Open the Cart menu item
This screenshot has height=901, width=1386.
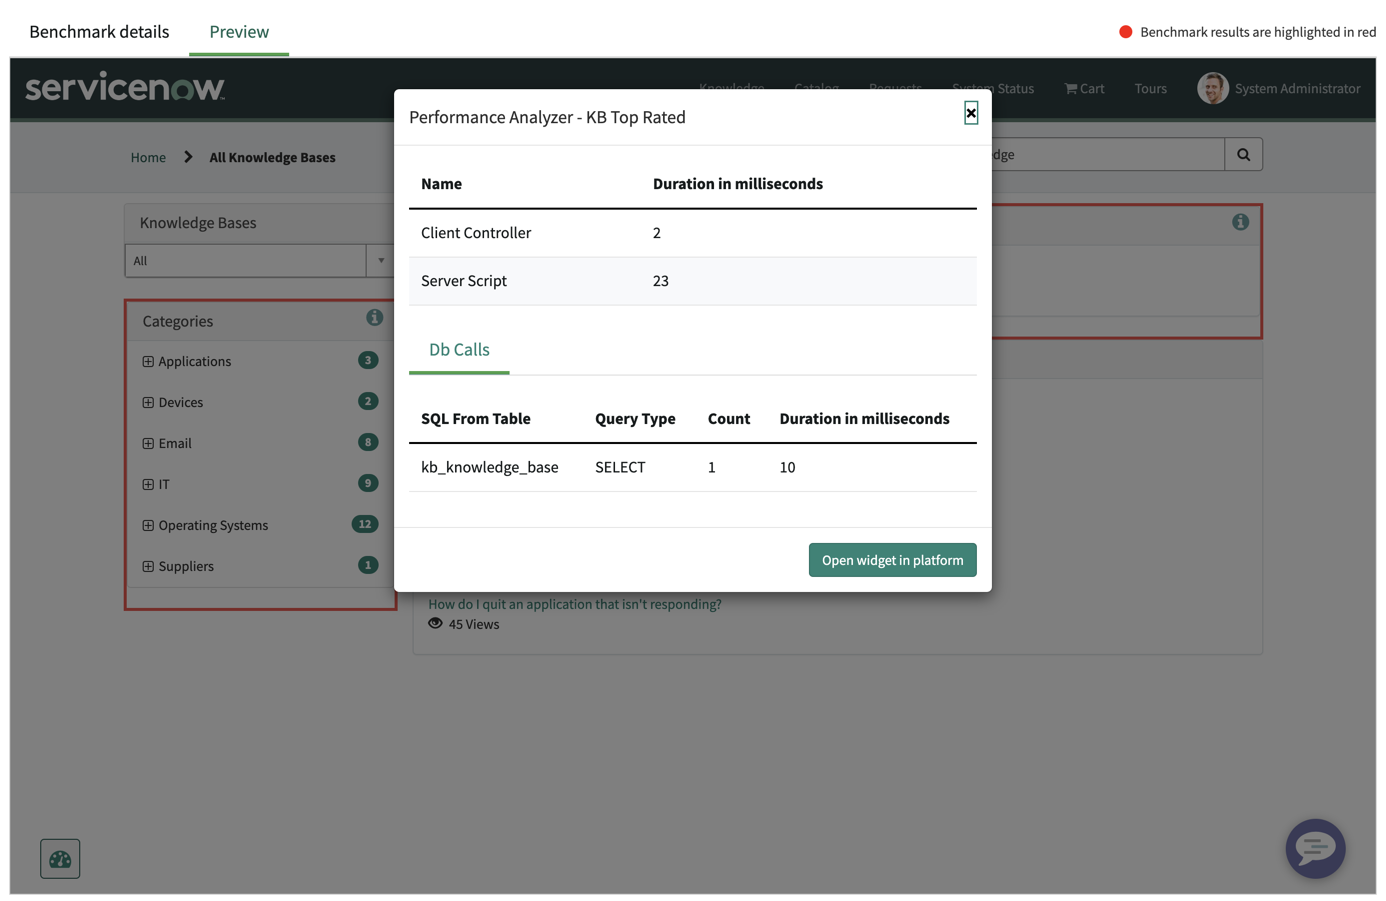tap(1084, 88)
